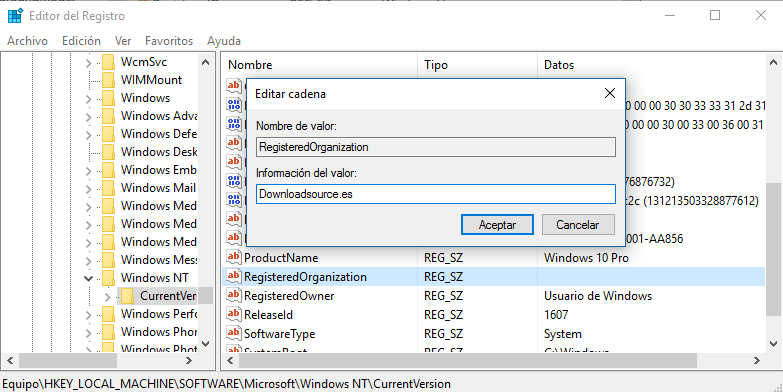Click the ProductName string value icon

tap(234, 258)
